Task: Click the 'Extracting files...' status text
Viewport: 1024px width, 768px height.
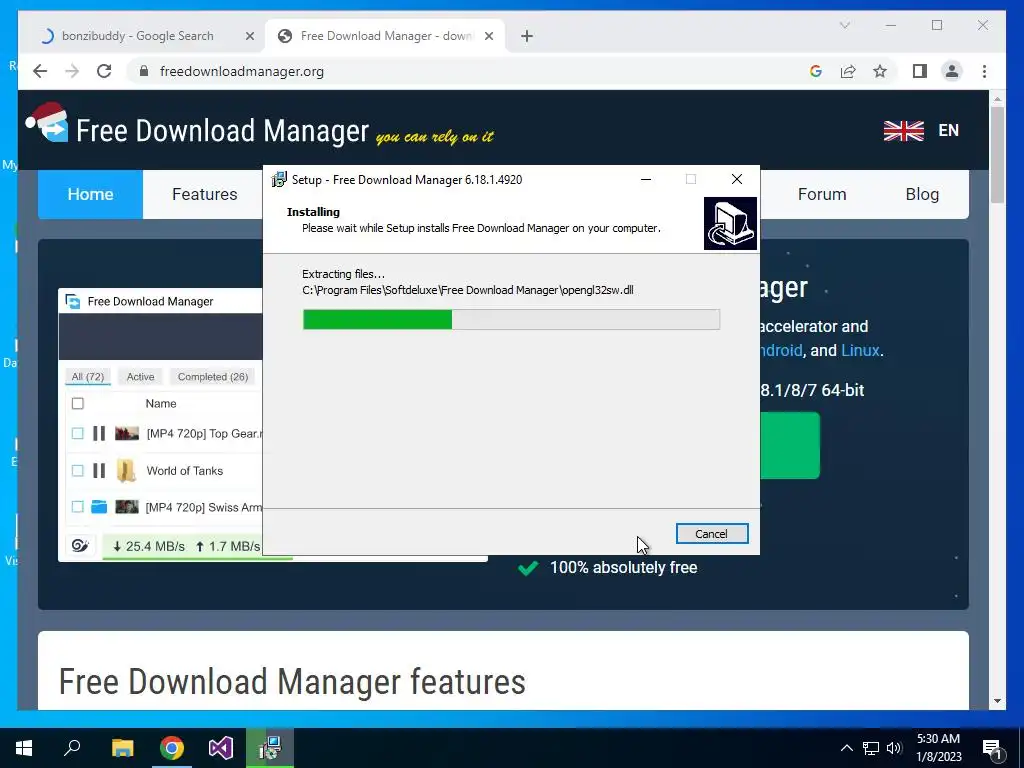Action: pyautogui.click(x=344, y=274)
